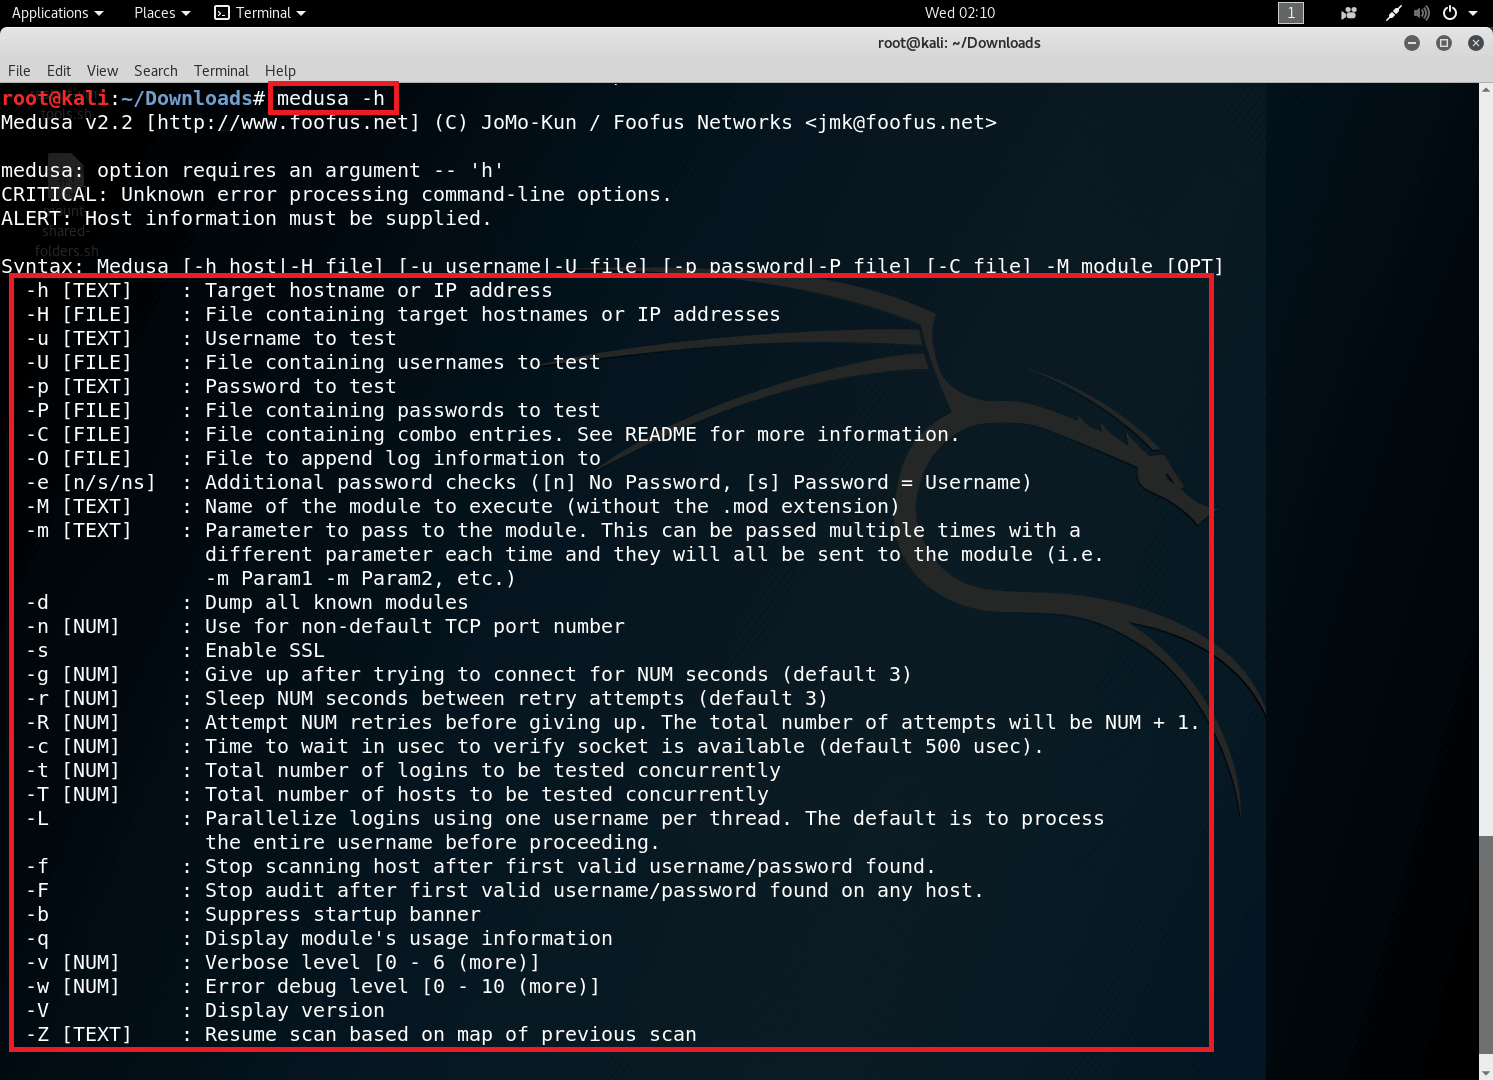The width and height of the screenshot is (1493, 1080).
Task: Click the screen recorder camera icon
Action: pyautogui.click(x=1349, y=13)
